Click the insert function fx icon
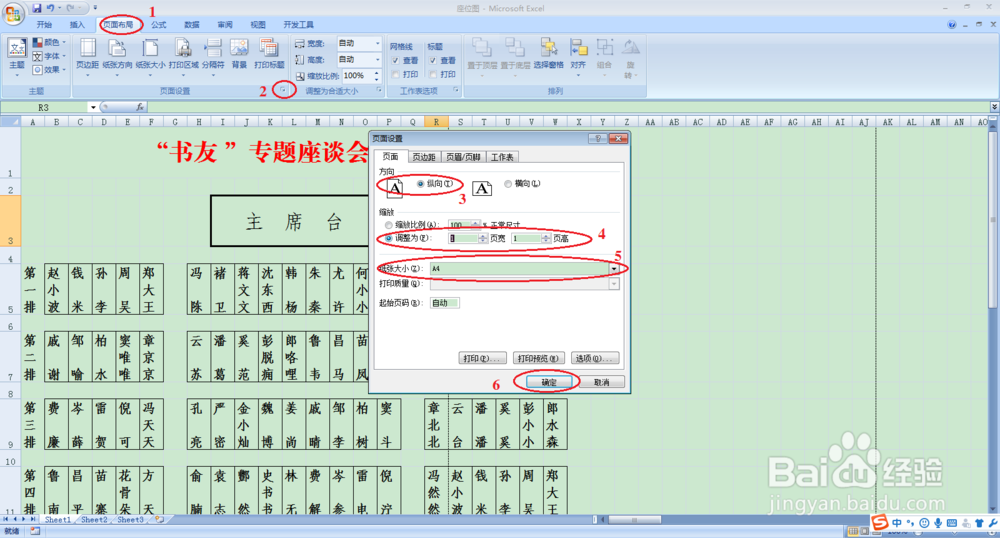Image resolution: width=1000 pixels, height=538 pixels. [x=140, y=107]
